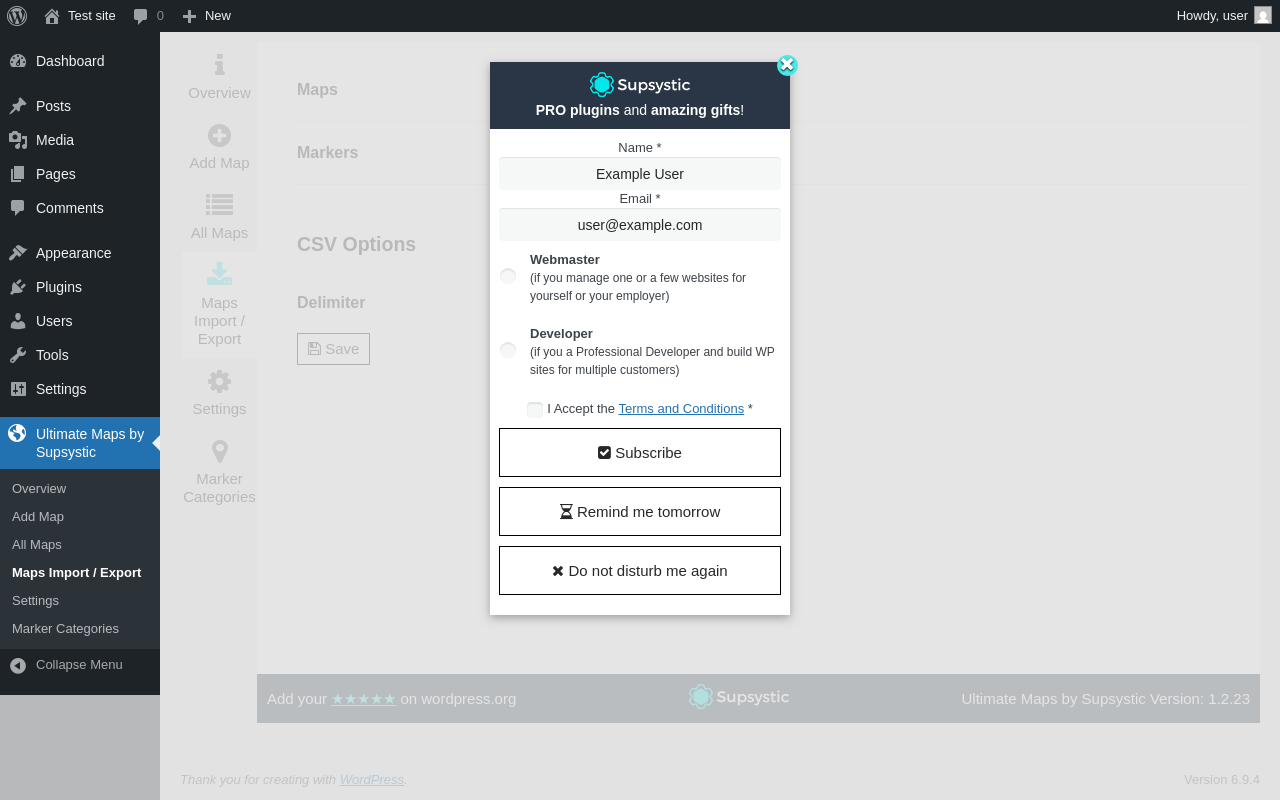Click the Markers section heading
Screen dimensions: 1280x800
click(x=327, y=152)
